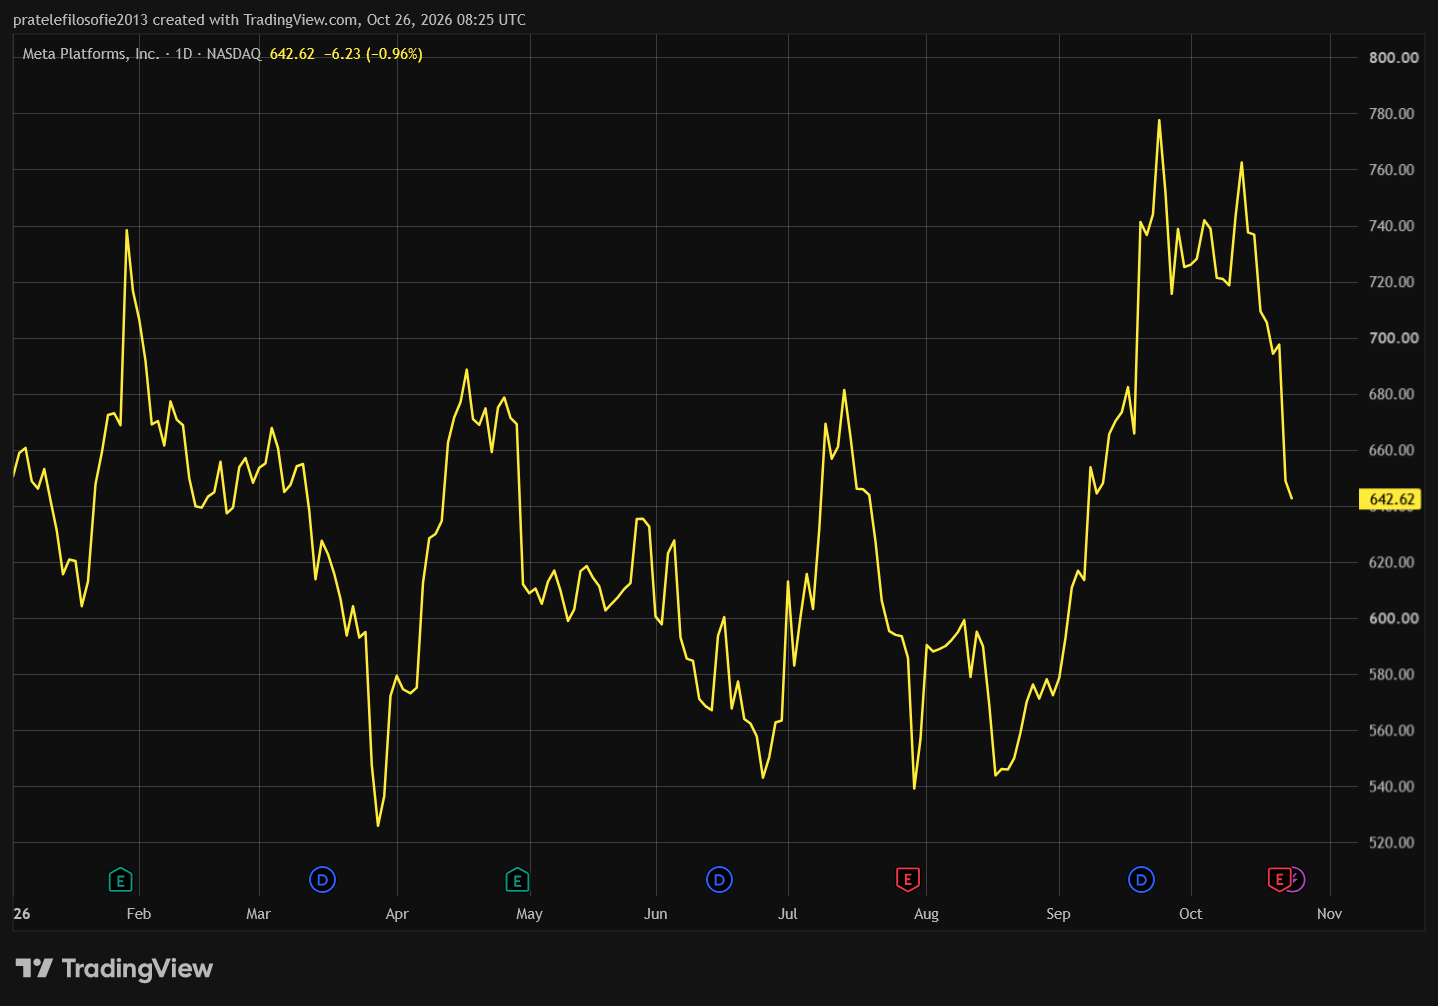
Task: Click the bold "26" year label on the time axis
Action: coord(22,914)
